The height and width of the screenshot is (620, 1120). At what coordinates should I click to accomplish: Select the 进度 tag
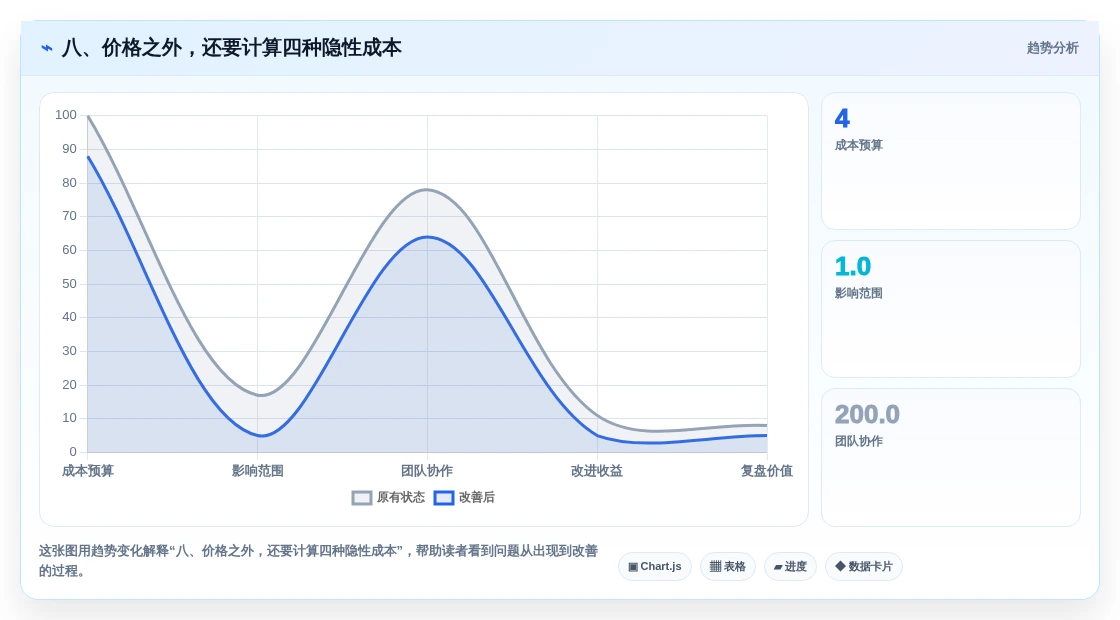[x=790, y=566]
